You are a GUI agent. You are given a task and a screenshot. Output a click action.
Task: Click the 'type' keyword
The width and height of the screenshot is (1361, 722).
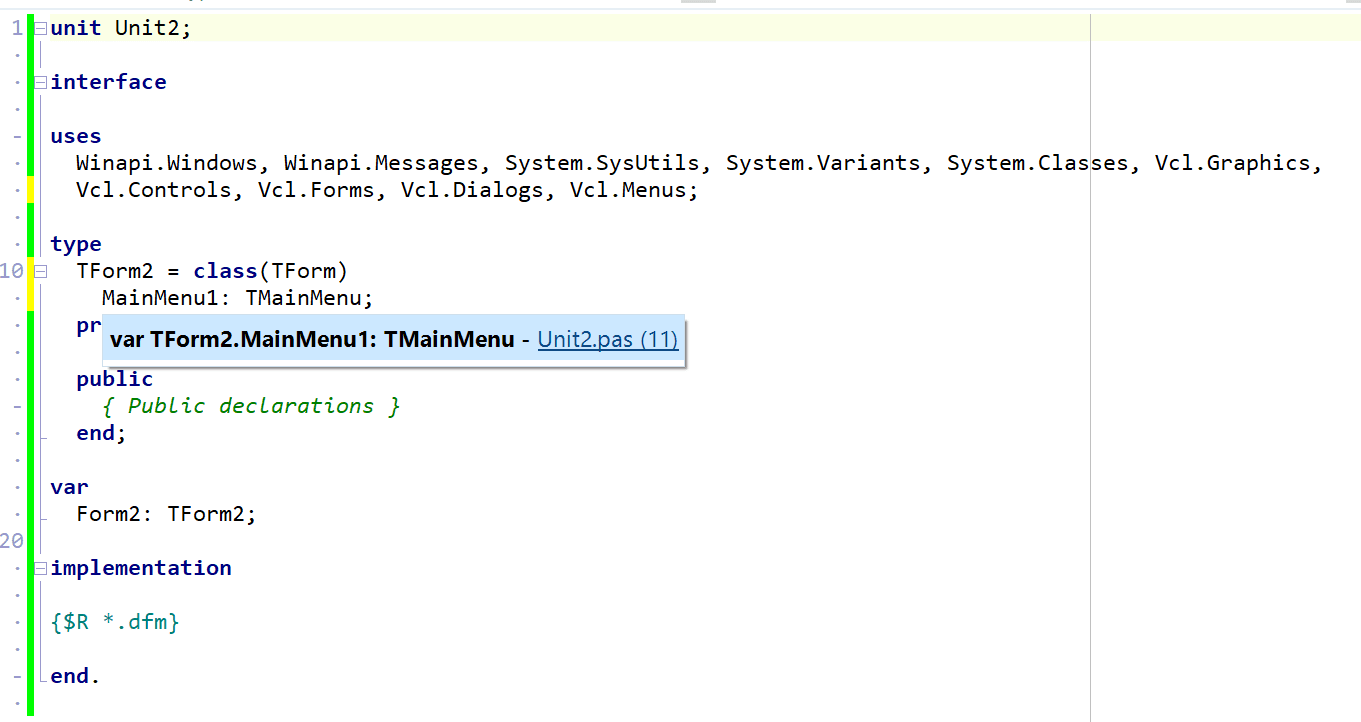click(x=76, y=244)
